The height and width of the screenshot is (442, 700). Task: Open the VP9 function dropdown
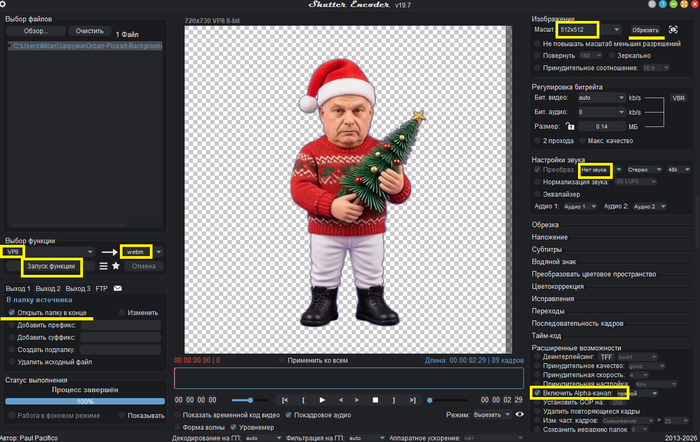(90, 252)
